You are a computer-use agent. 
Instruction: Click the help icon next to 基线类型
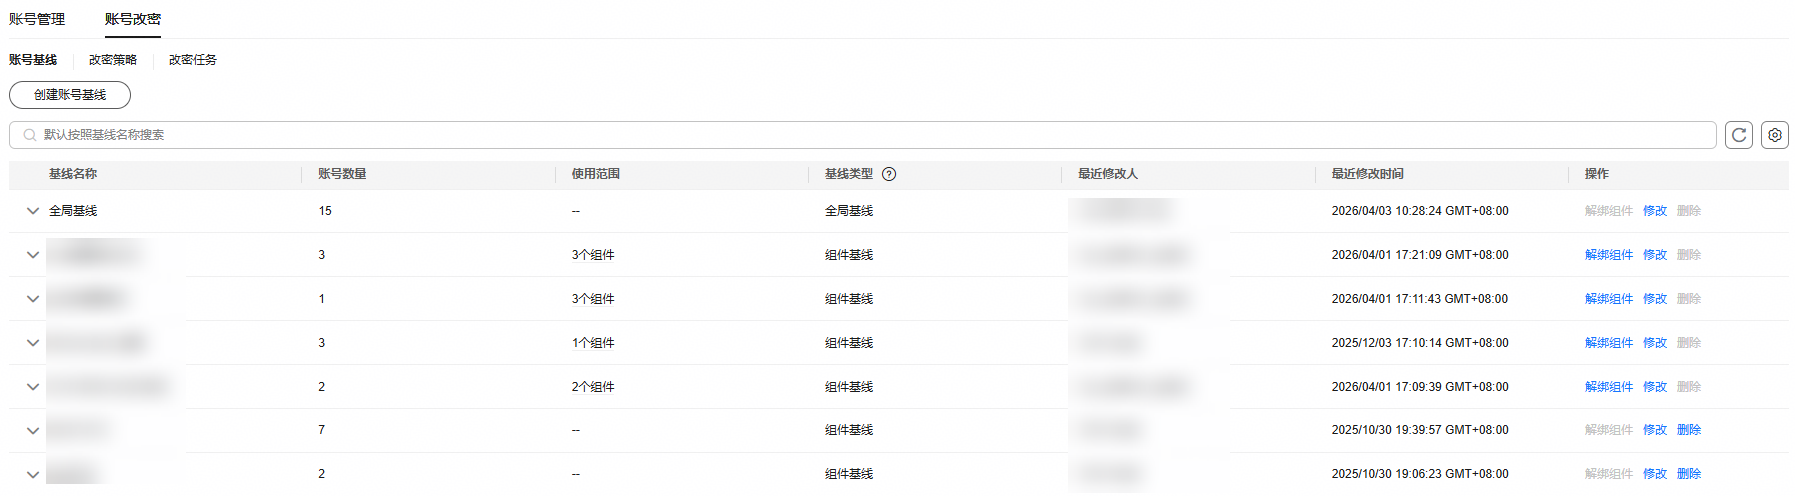pyautogui.click(x=889, y=174)
